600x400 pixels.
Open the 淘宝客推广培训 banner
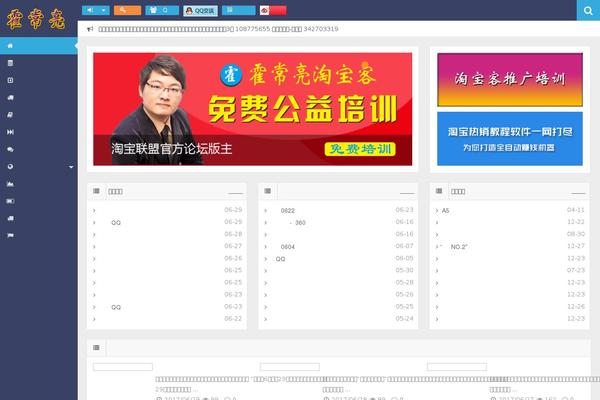coord(510,80)
